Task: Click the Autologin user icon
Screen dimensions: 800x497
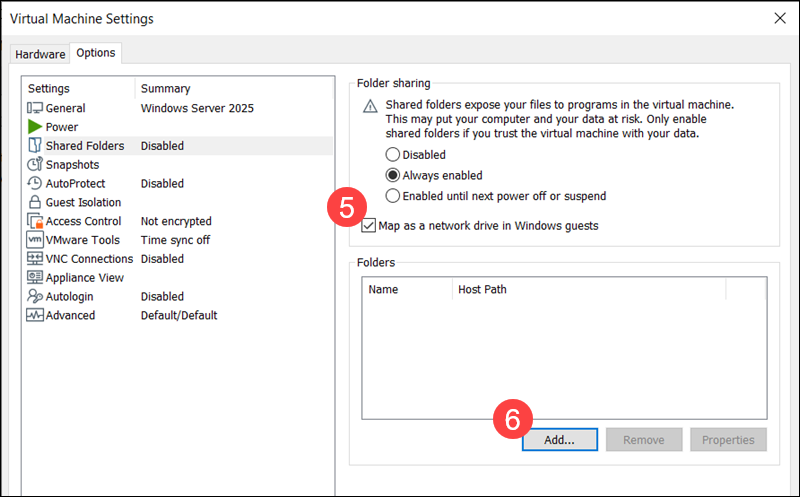Action: coord(35,297)
